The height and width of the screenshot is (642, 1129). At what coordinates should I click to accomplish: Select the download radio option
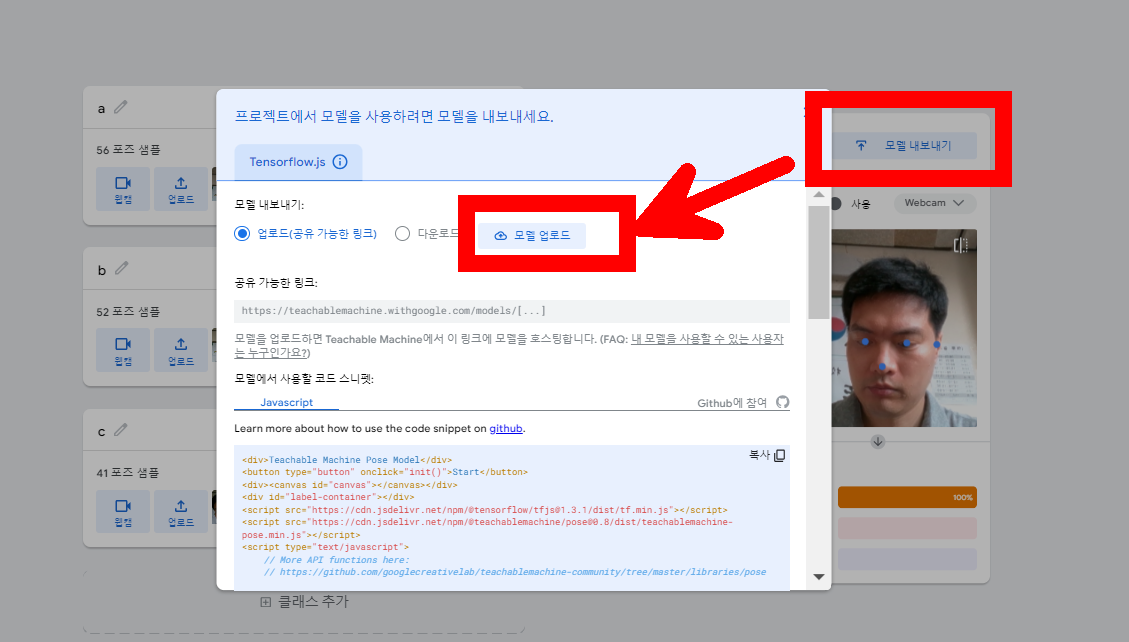pyautogui.click(x=402, y=234)
